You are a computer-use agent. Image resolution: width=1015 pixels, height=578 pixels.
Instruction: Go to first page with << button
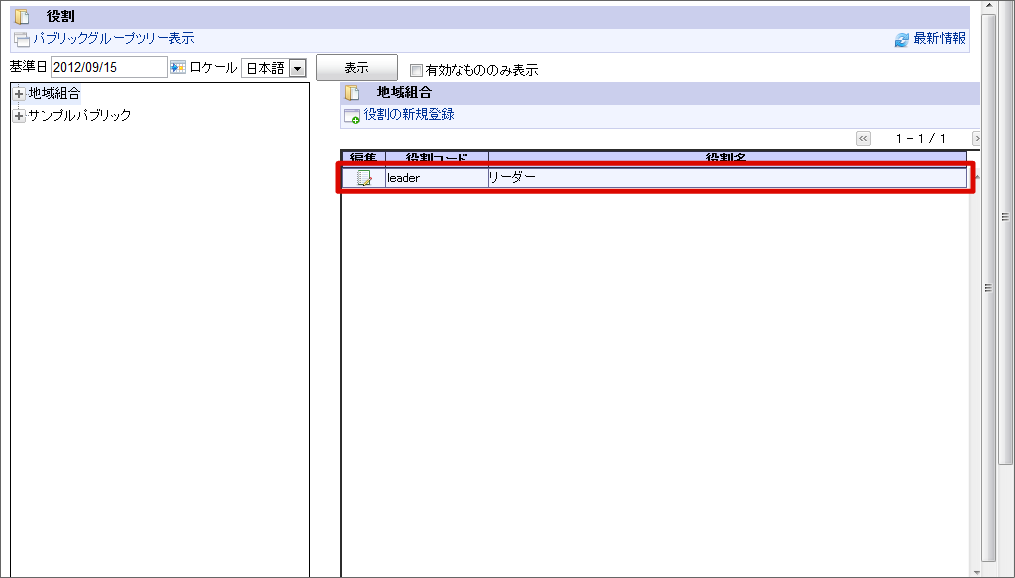(863, 139)
